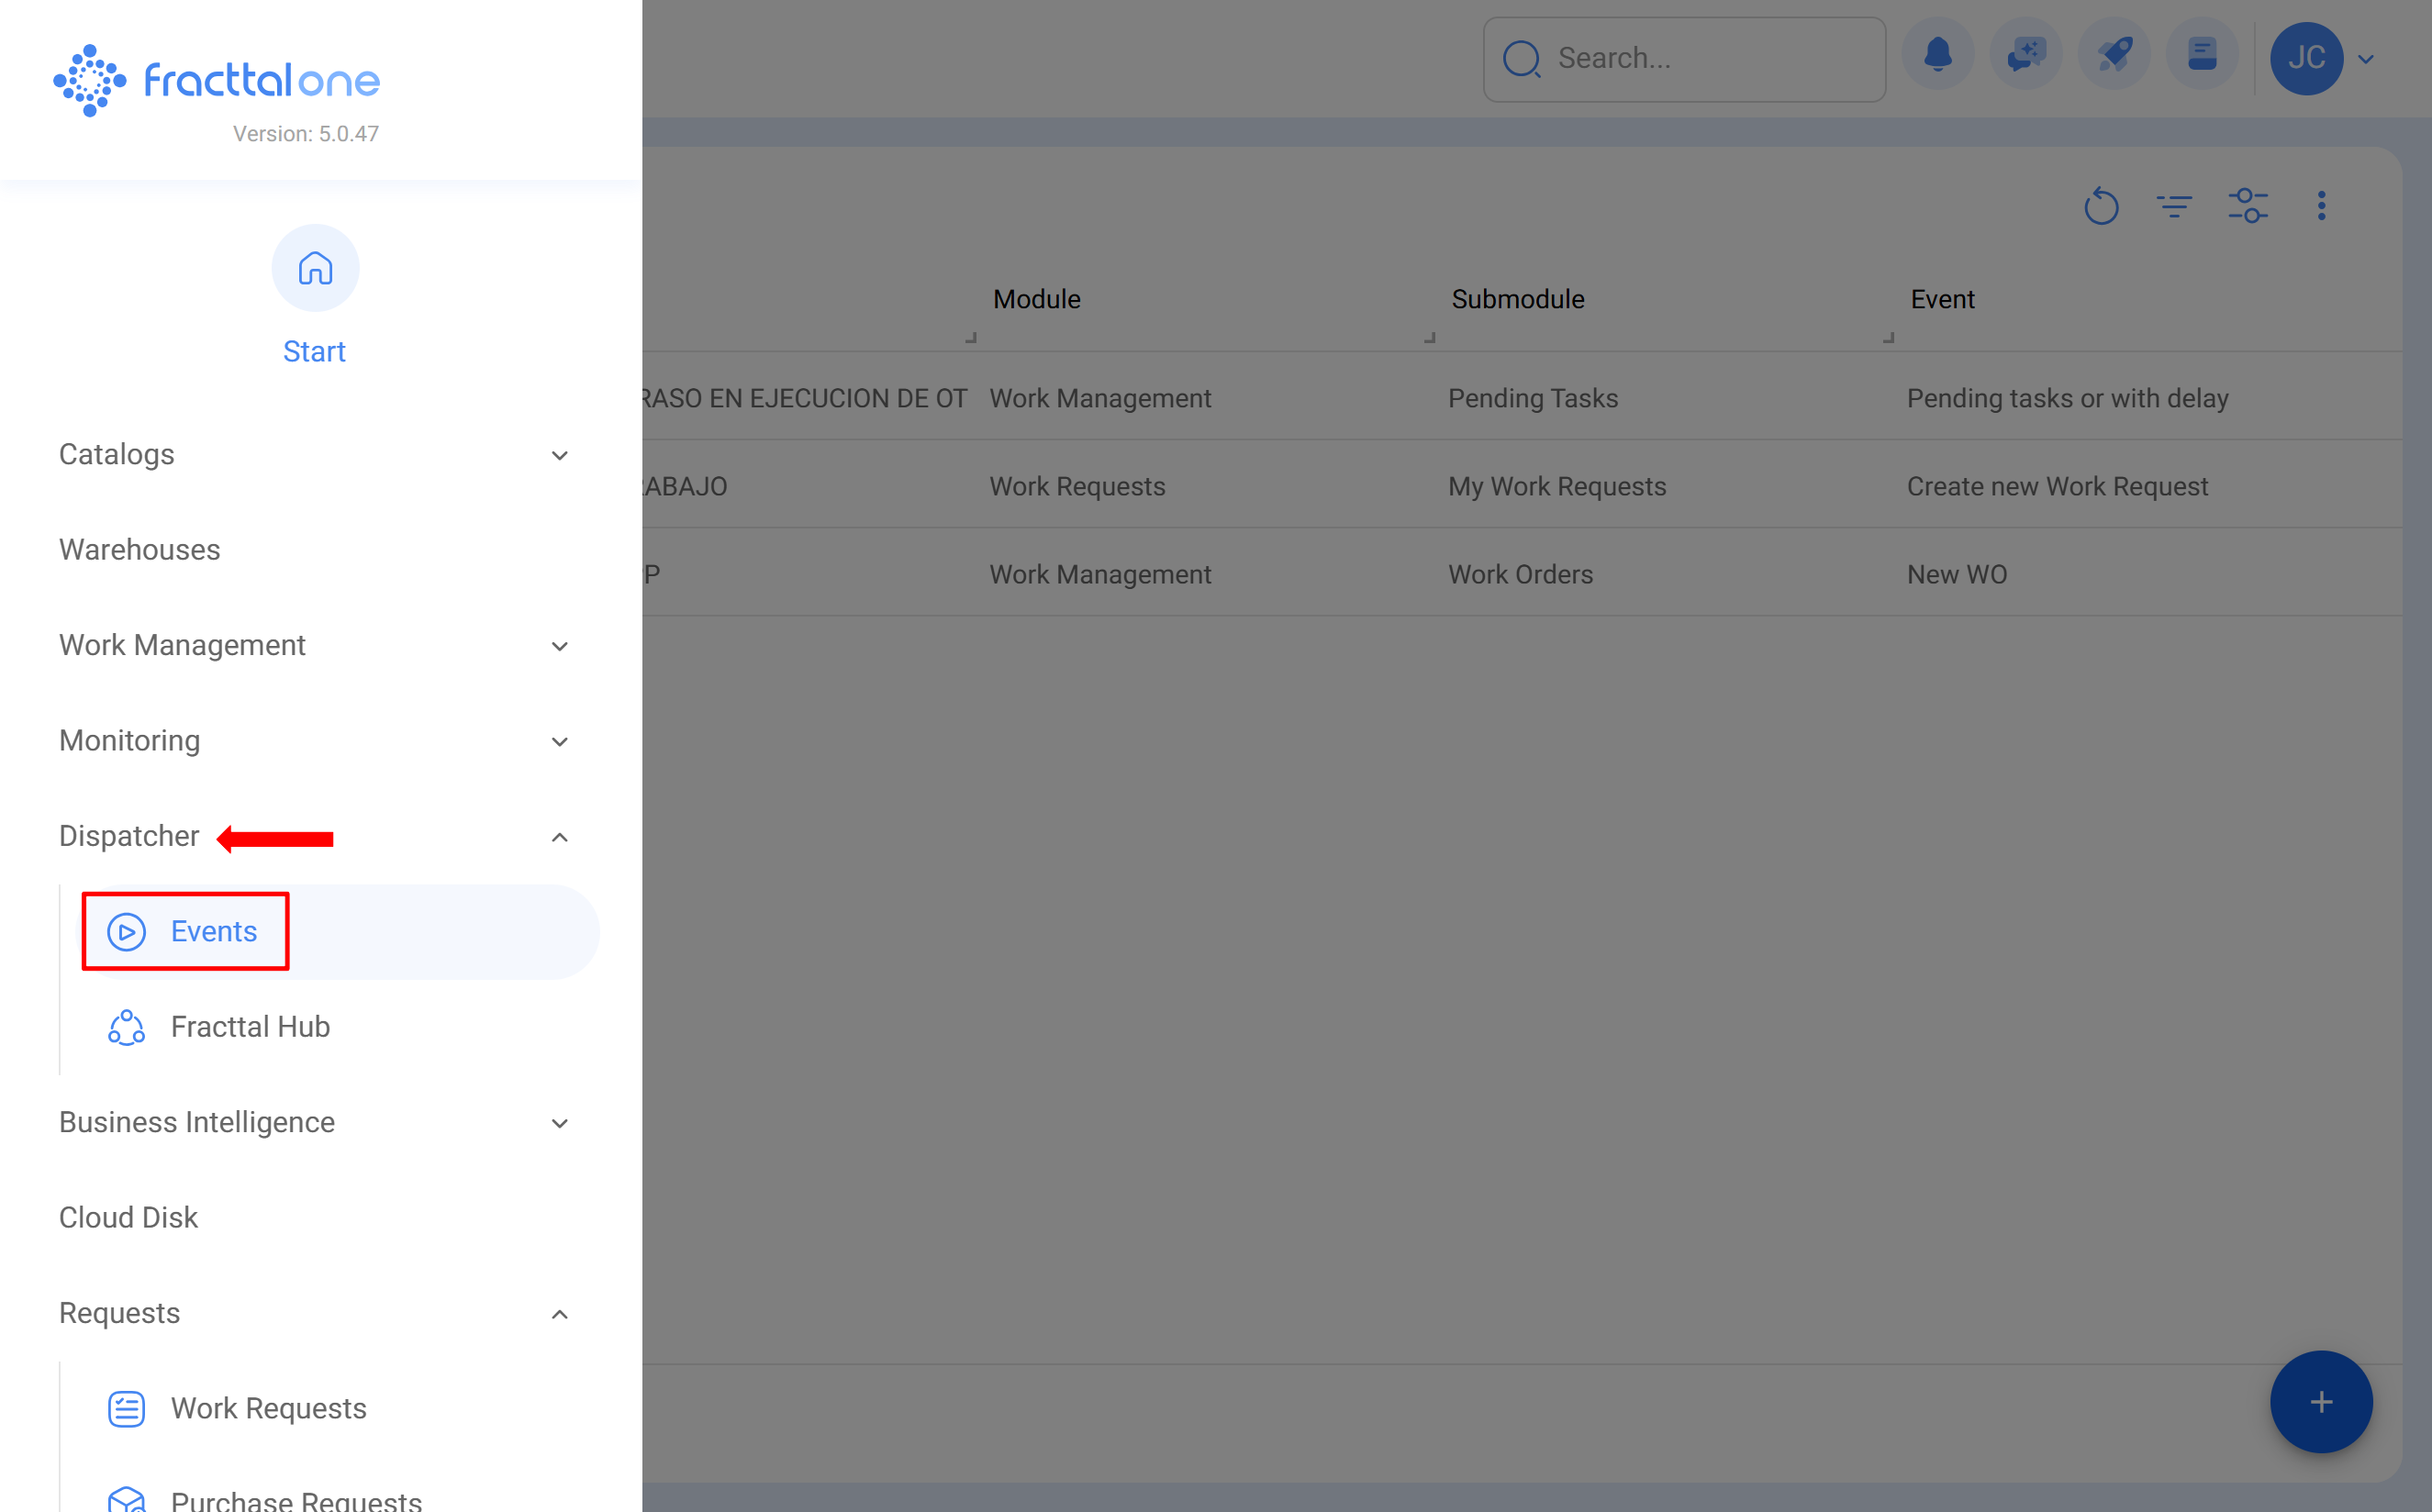Screen dimensions: 2432x1512
Task: Expand Business Intelligence chevron
Action: (560, 1123)
